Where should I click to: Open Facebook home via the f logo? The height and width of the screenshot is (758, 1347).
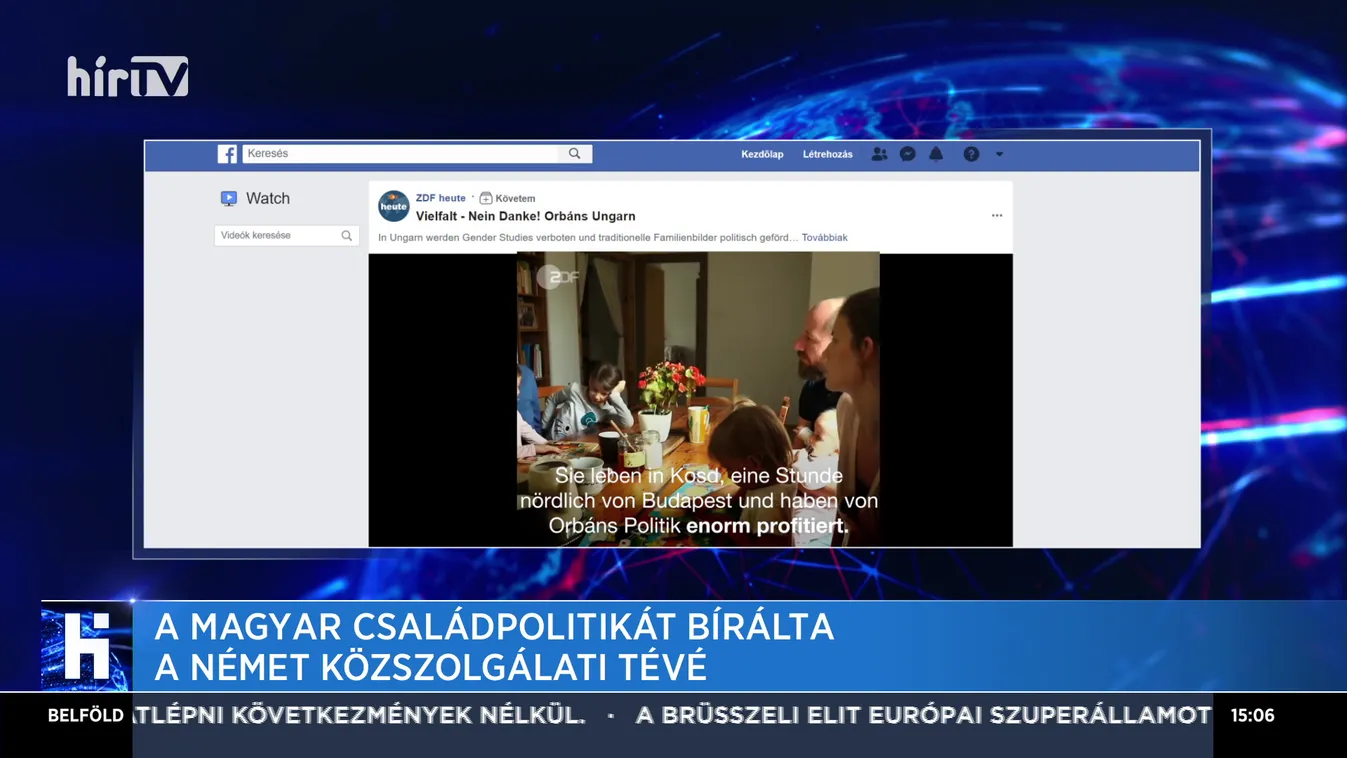pyautogui.click(x=227, y=153)
